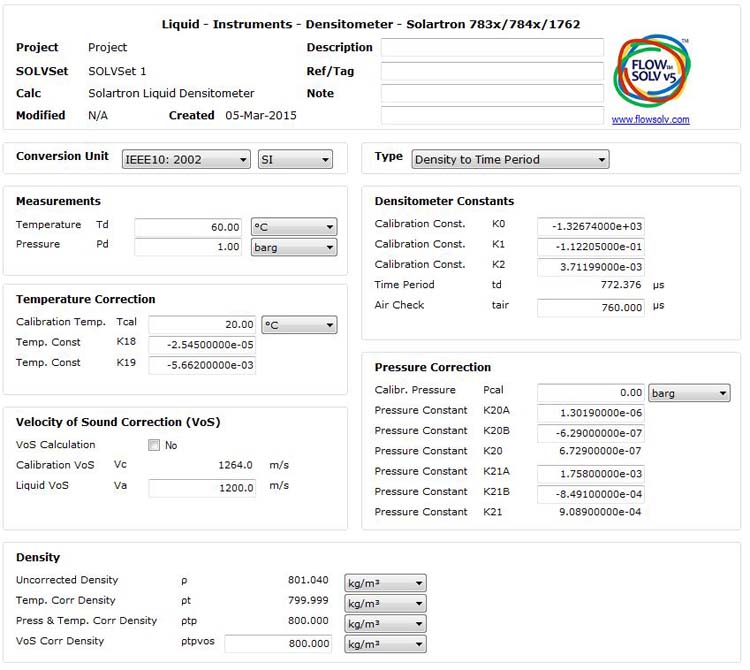Click the Temp. Corr Density value 799.999
The image size is (750, 670).
pyautogui.click(x=308, y=600)
